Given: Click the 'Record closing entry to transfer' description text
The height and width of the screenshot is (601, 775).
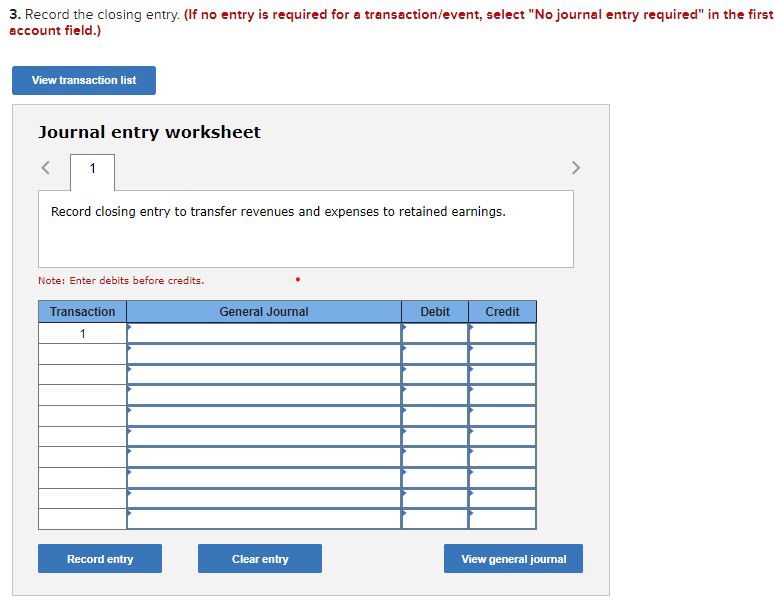Looking at the screenshot, I should tap(278, 212).
